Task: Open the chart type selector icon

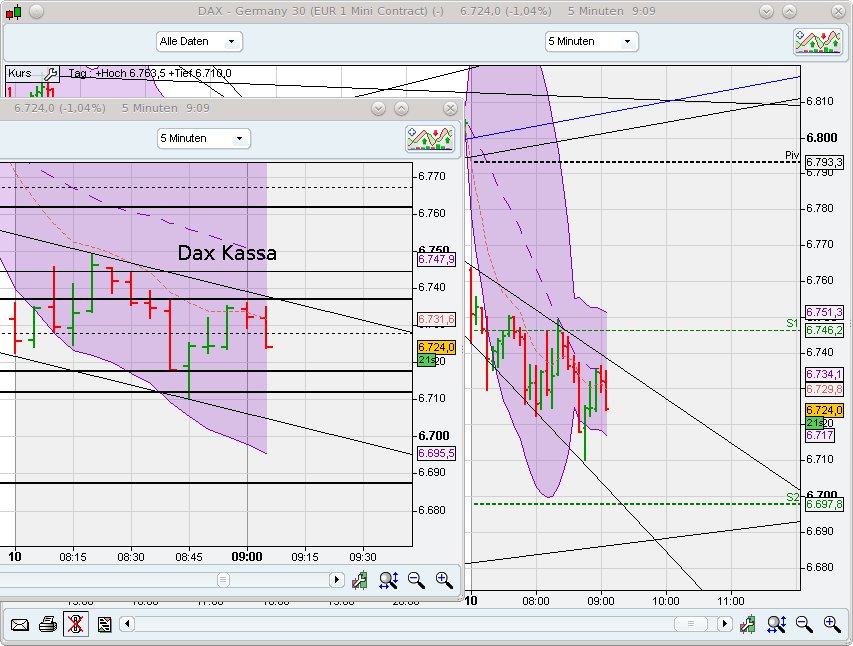Action: coord(818,41)
